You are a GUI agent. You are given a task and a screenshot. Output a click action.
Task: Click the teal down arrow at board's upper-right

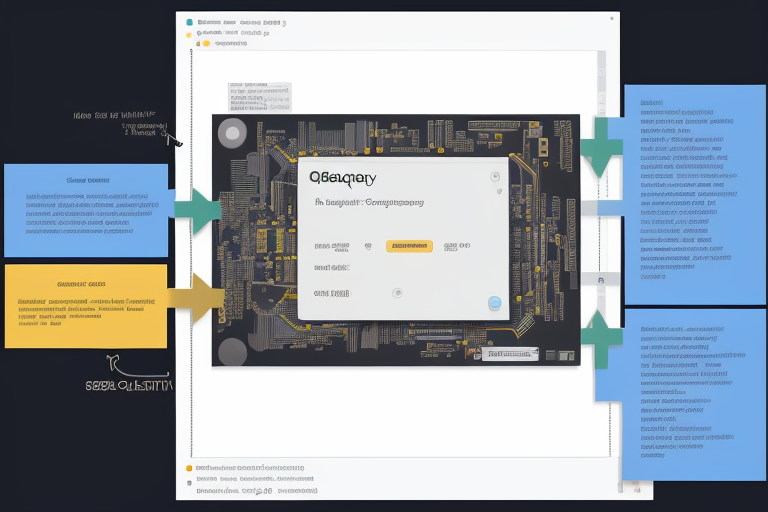601,148
